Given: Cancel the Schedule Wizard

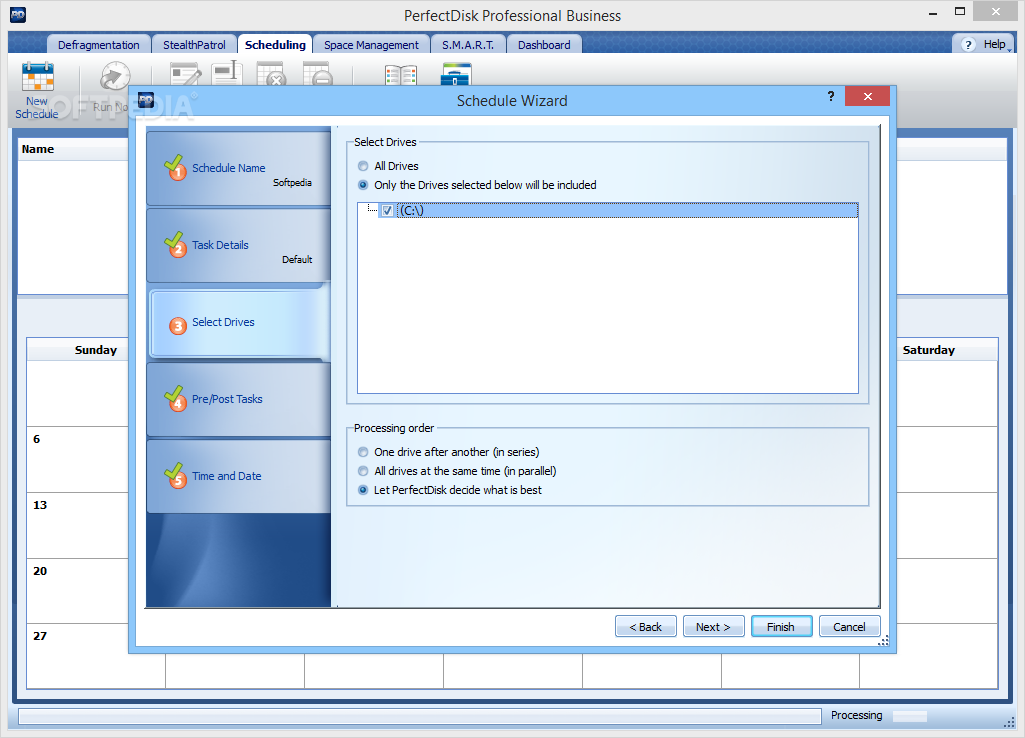Looking at the screenshot, I should tap(849, 627).
